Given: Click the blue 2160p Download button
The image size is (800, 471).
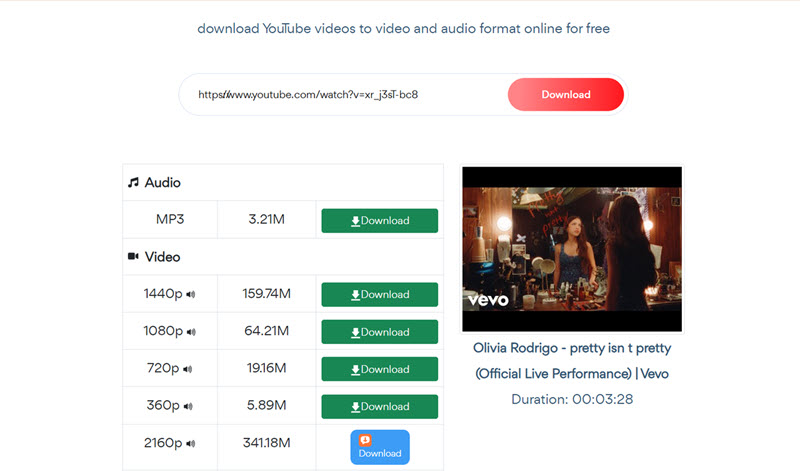Looking at the screenshot, I should 380,447.
